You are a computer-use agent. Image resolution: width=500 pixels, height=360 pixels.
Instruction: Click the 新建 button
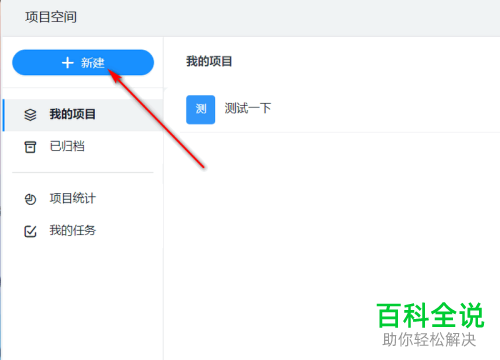pos(83,62)
